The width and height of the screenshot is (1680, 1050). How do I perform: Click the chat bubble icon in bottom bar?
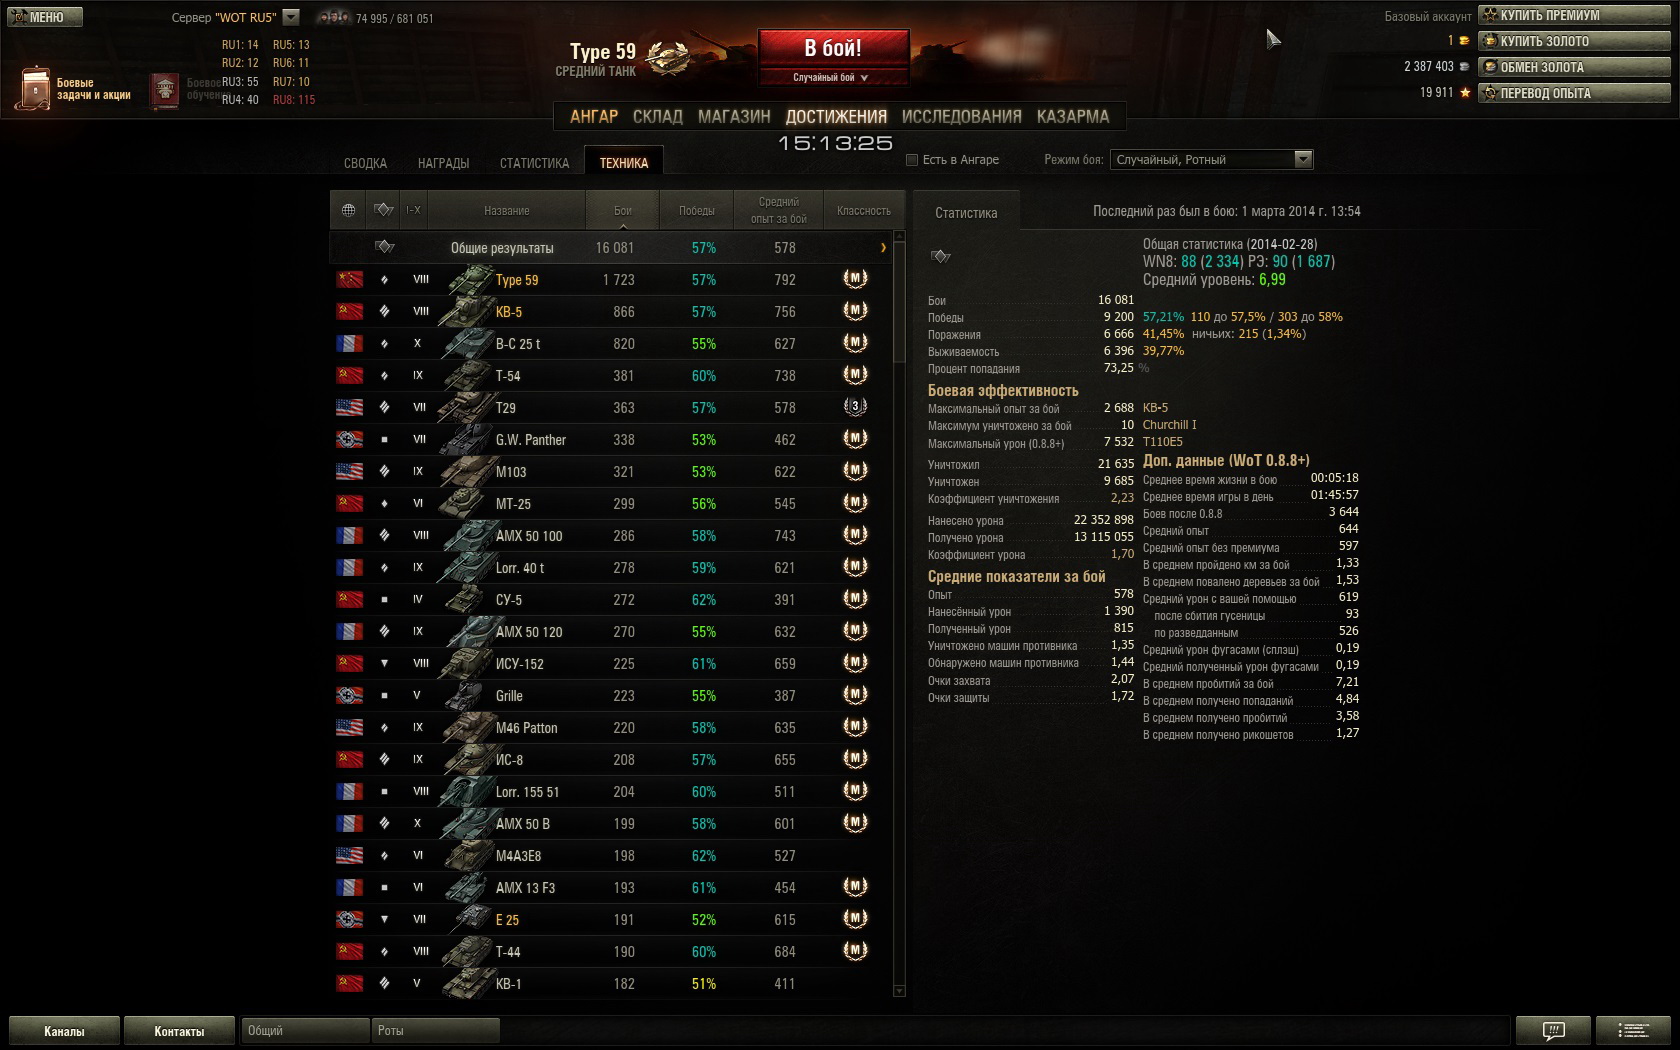pos(1553,1030)
